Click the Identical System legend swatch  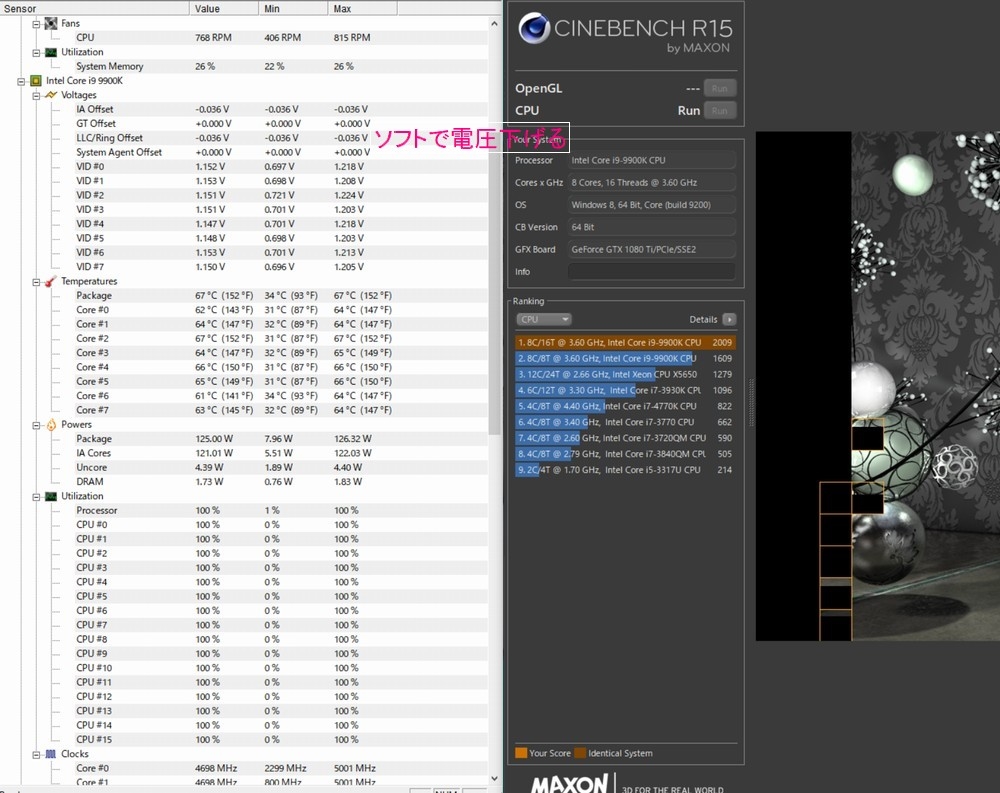tap(580, 753)
